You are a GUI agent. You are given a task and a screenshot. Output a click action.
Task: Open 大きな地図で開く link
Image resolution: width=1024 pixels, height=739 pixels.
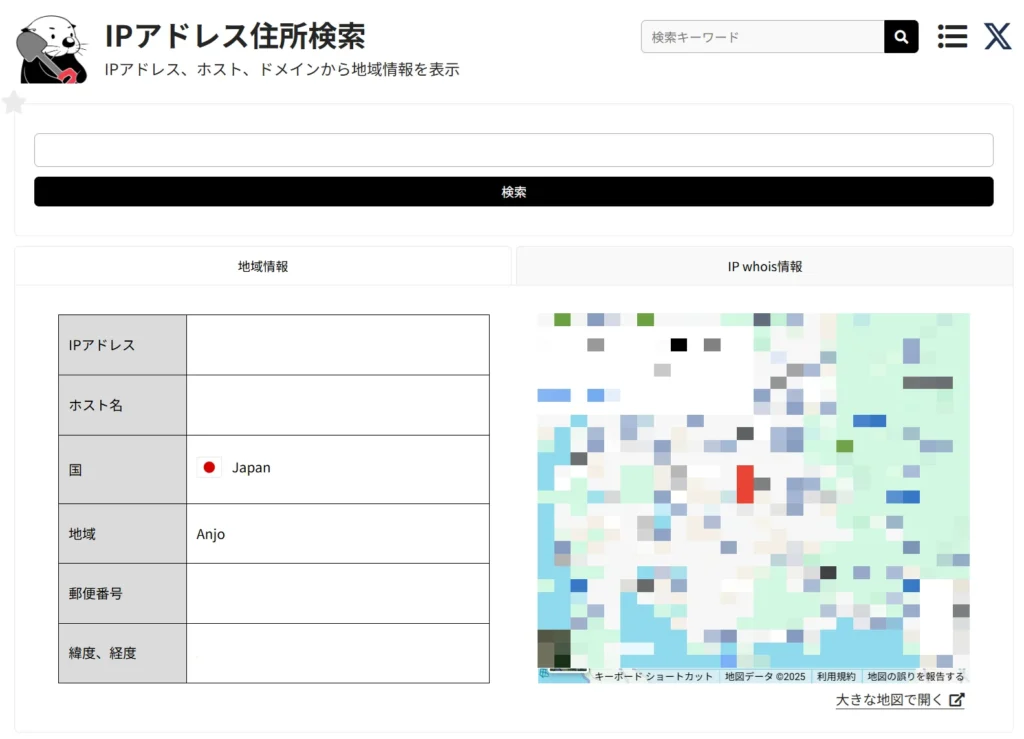pos(889,700)
